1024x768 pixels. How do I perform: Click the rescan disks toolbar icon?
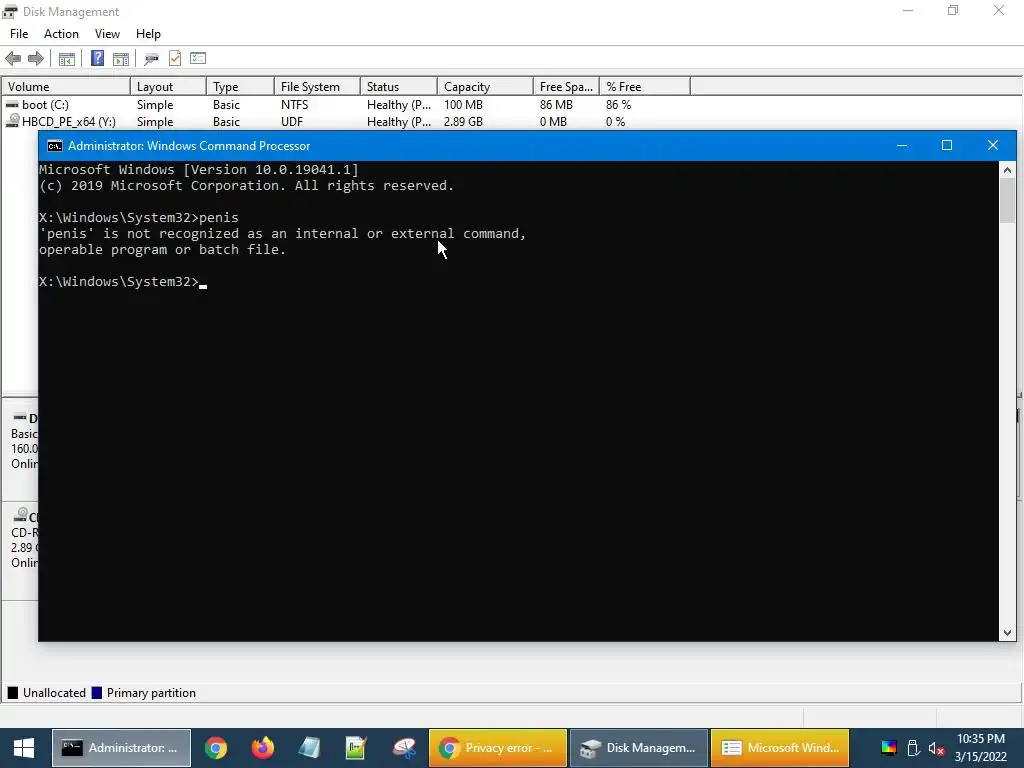point(152,59)
